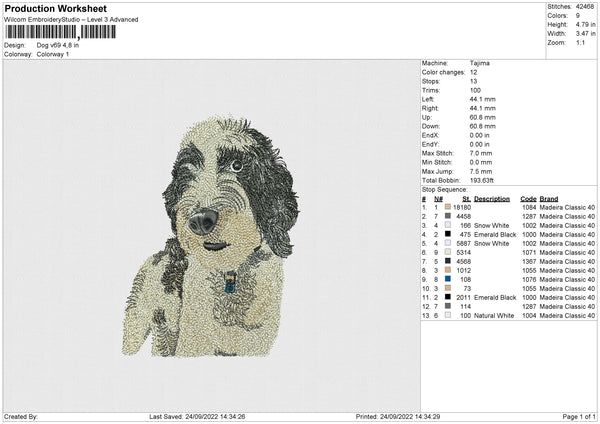Screen dimensions: 600x424
Task: Click thread code '1071' in row 6
Action: pyautogui.click(x=529, y=252)
